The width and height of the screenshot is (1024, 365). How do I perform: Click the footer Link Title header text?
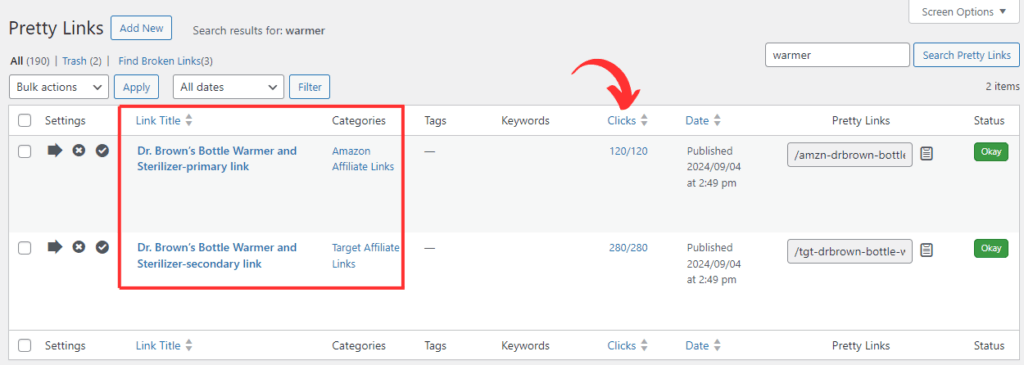coord(158,345)
